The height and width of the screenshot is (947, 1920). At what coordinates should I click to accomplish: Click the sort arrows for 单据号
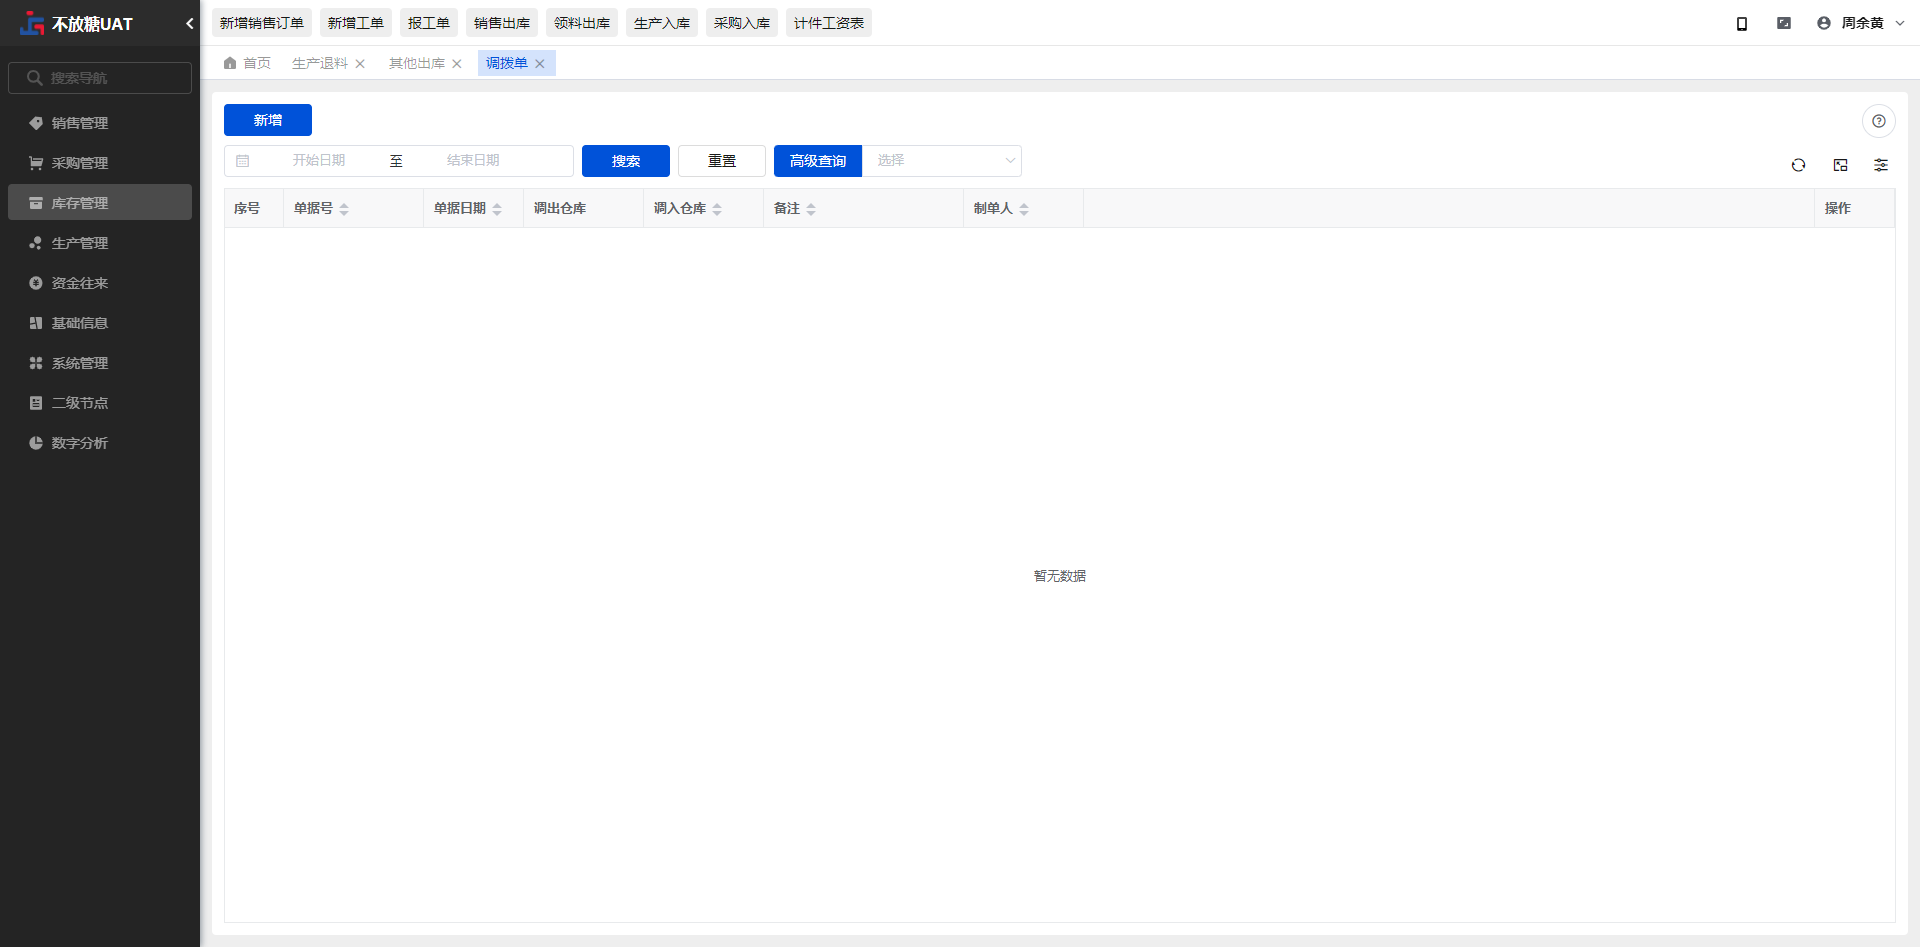pyautogui.click(x=344, y=209)
